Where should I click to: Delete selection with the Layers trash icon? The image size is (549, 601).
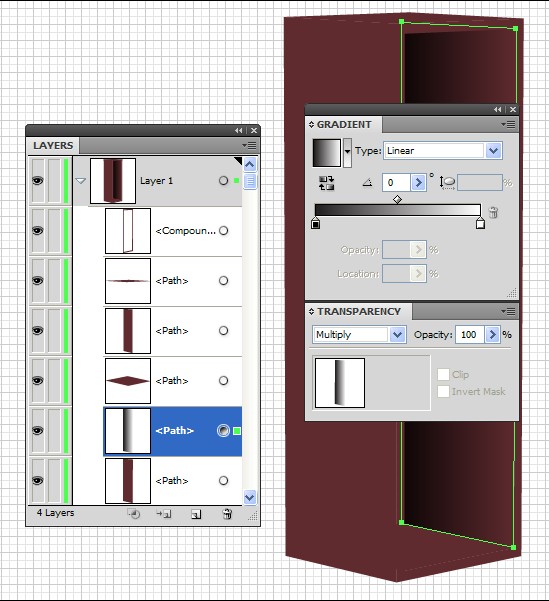[x=227, y=514]
